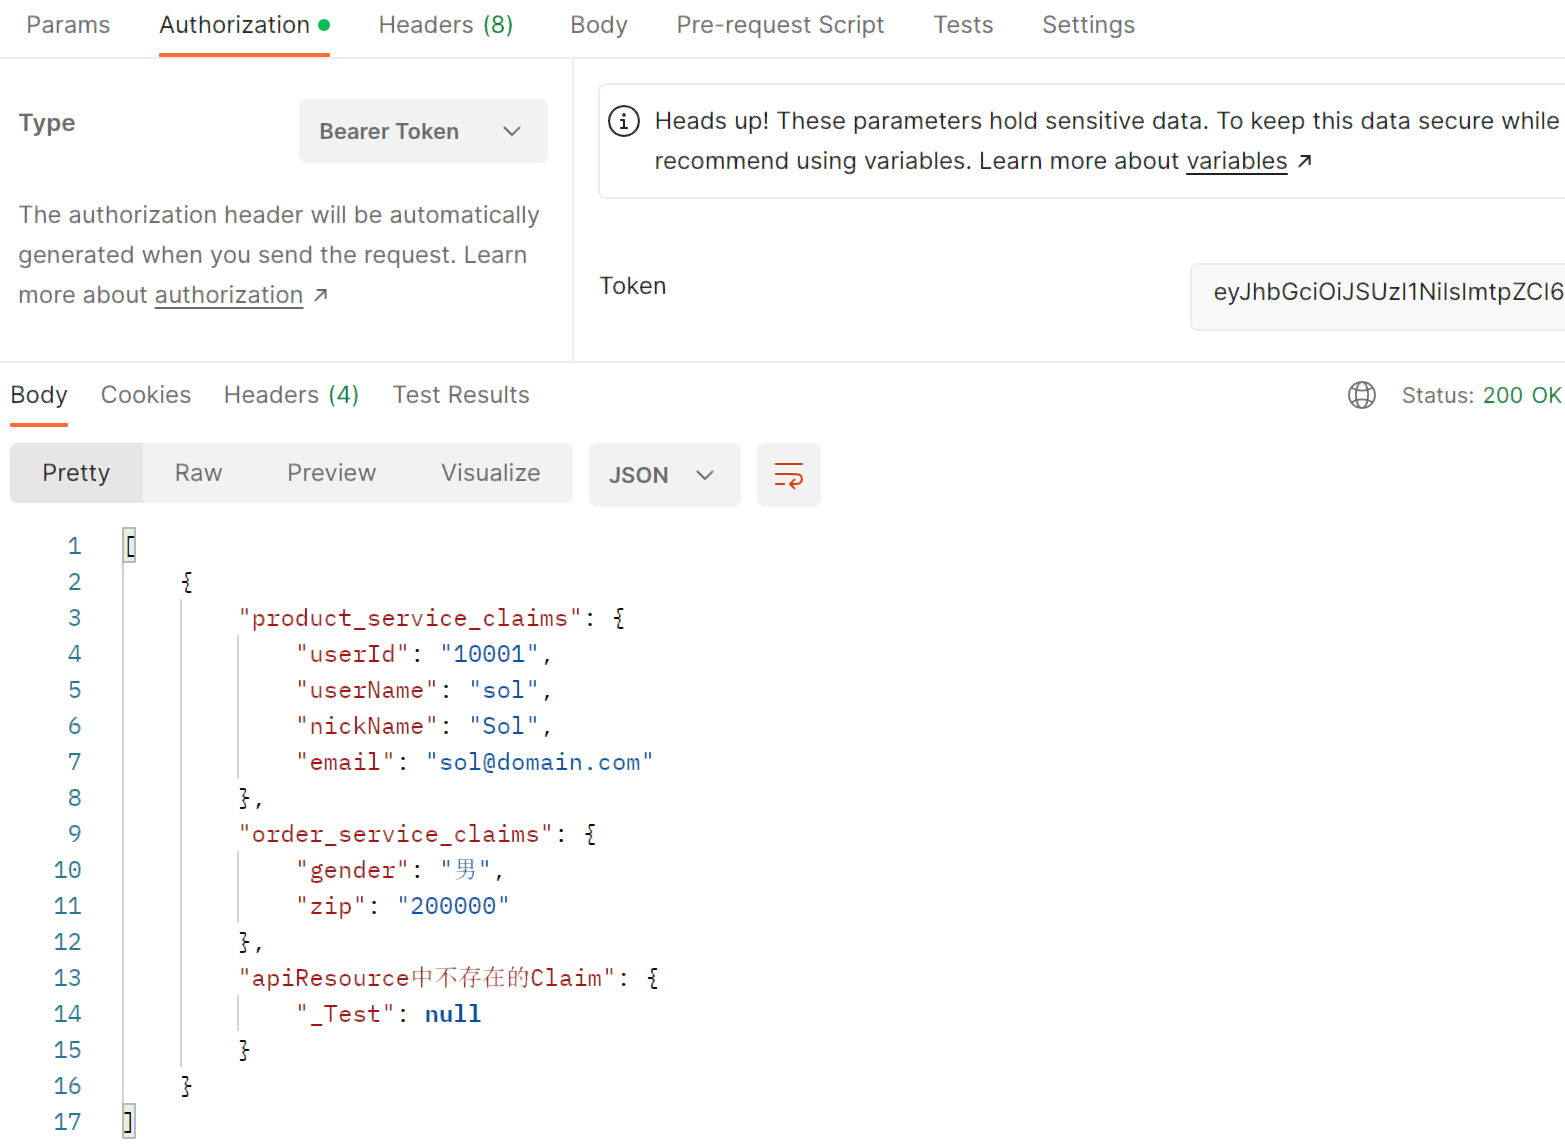This screenshot has height=1146, width=1565.
Task: Click the "order_service_claims" key
Action: pyautogui.click(x=395, y=834)
